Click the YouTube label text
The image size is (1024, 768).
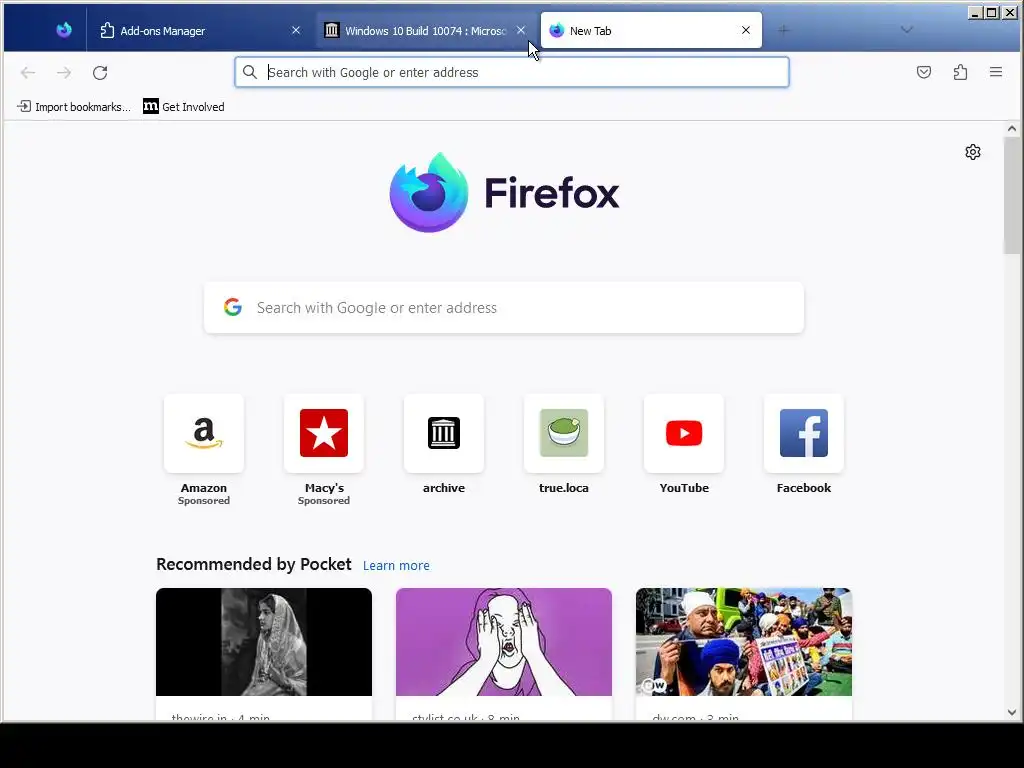(x=684, y=488)
